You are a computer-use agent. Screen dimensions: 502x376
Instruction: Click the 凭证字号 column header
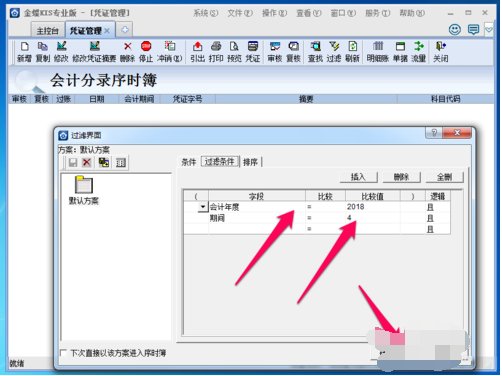[188, 99]
